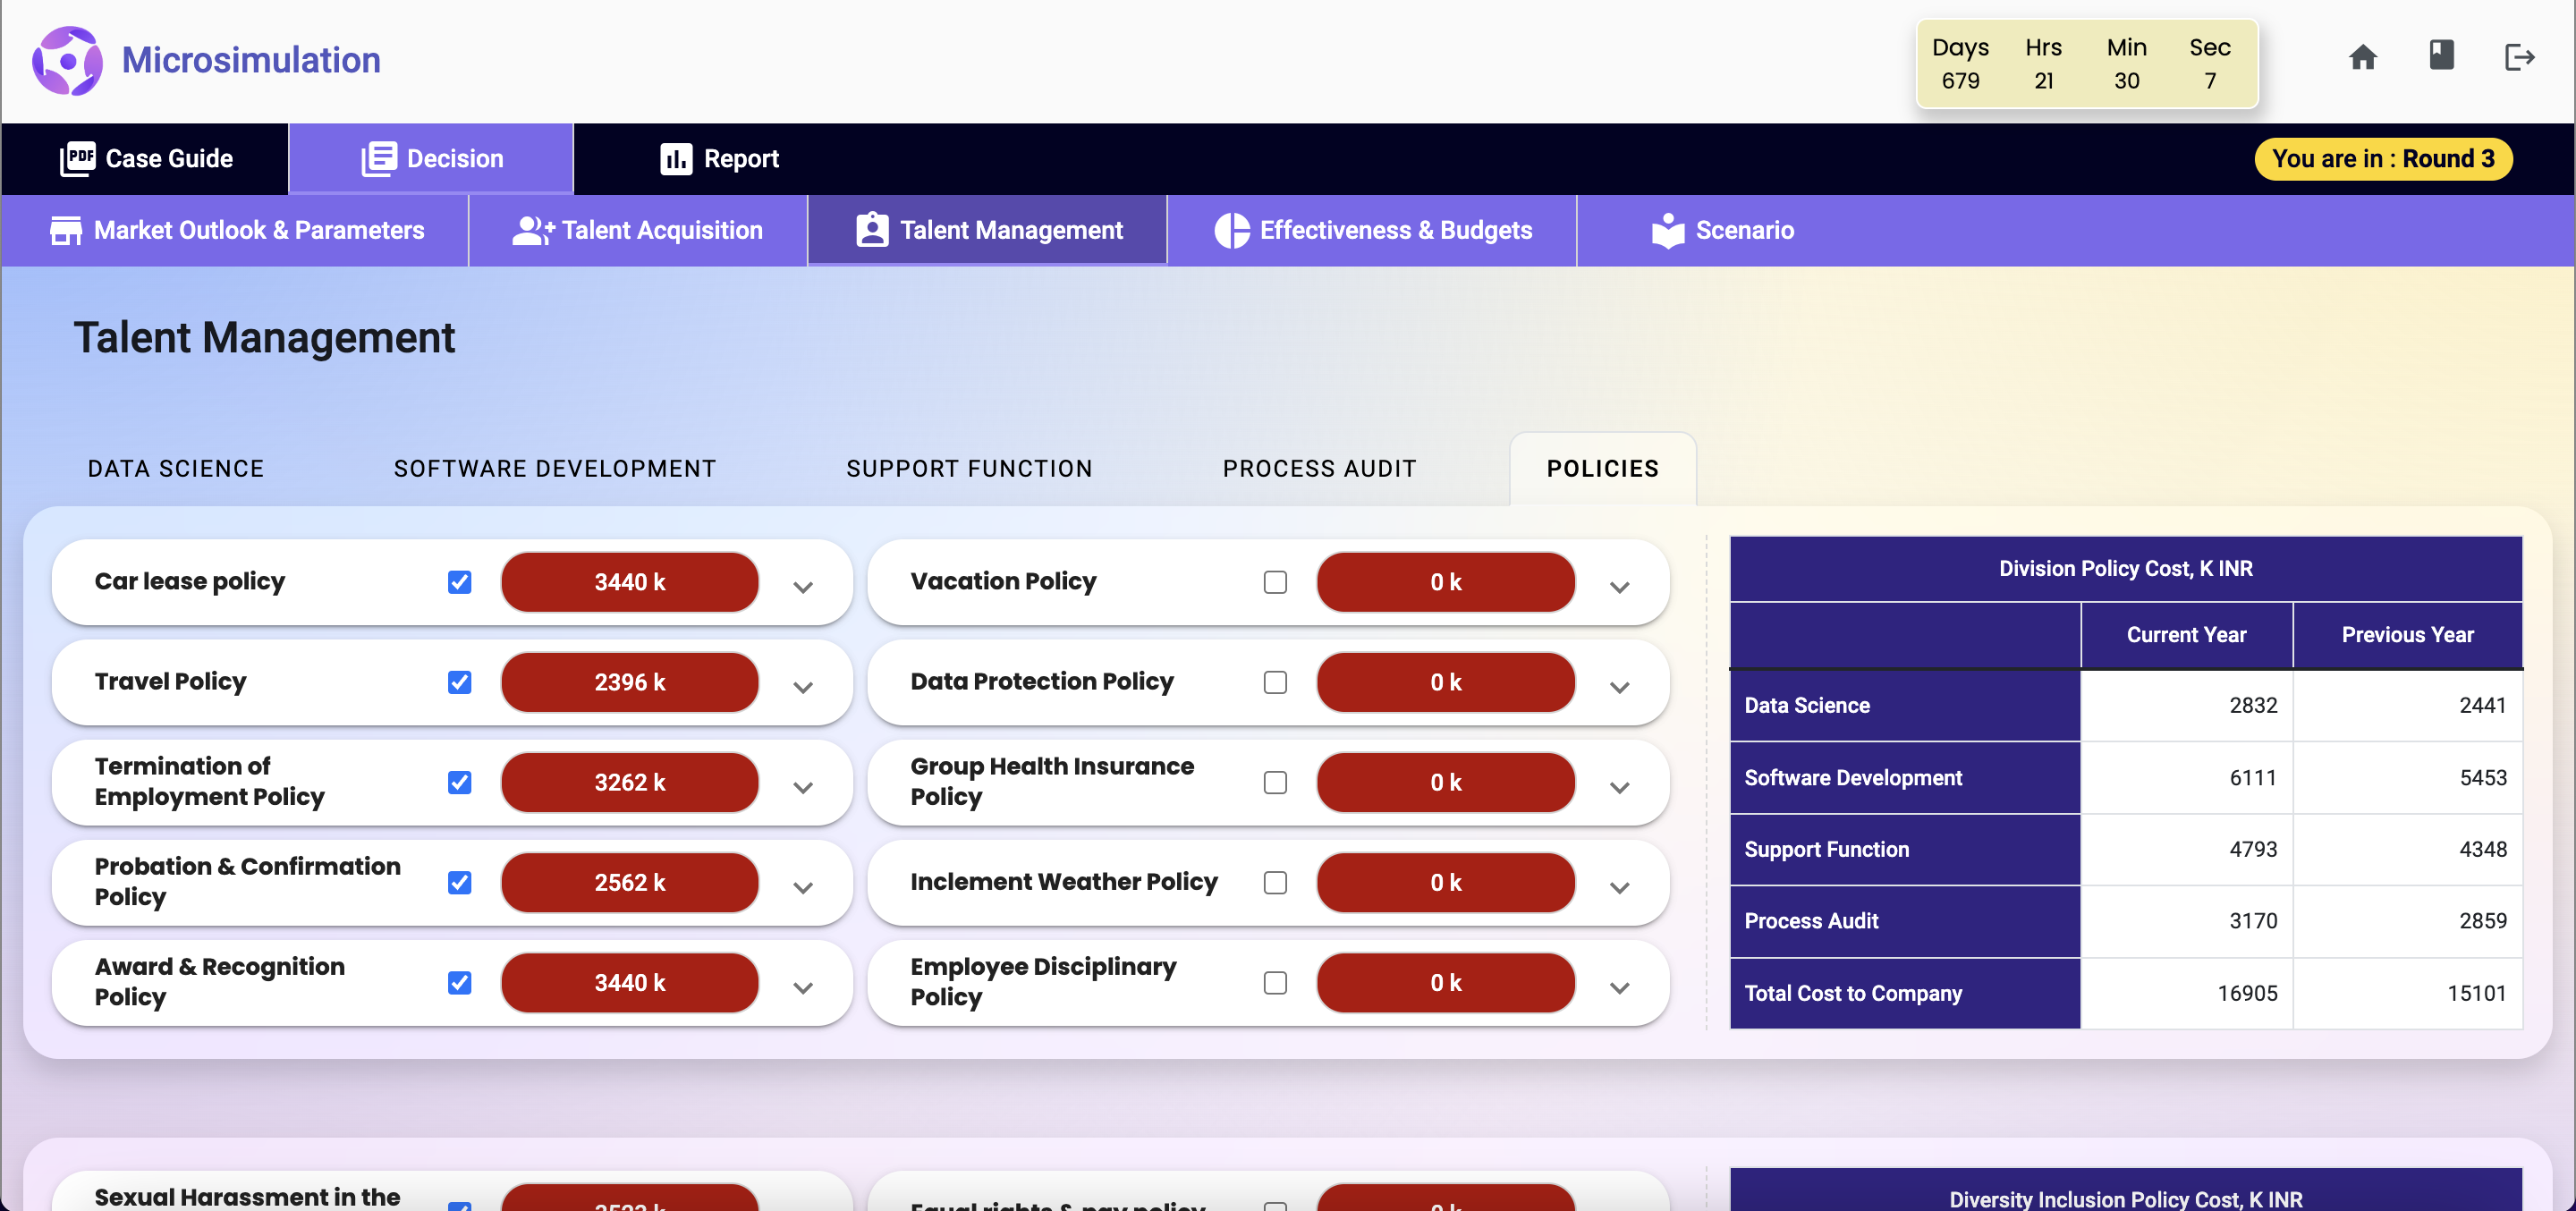2576x1211 pixels.
Task: Open the Microsimulation home page via the logo
Action: 67,60
